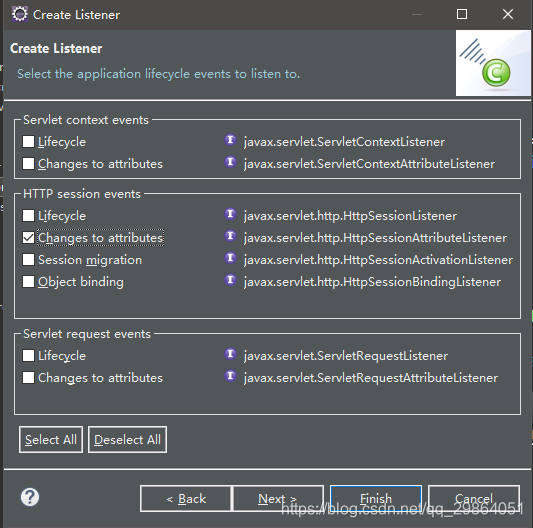Click javax.servlet.ServletRequestListener text

click(x=346, y=356)
